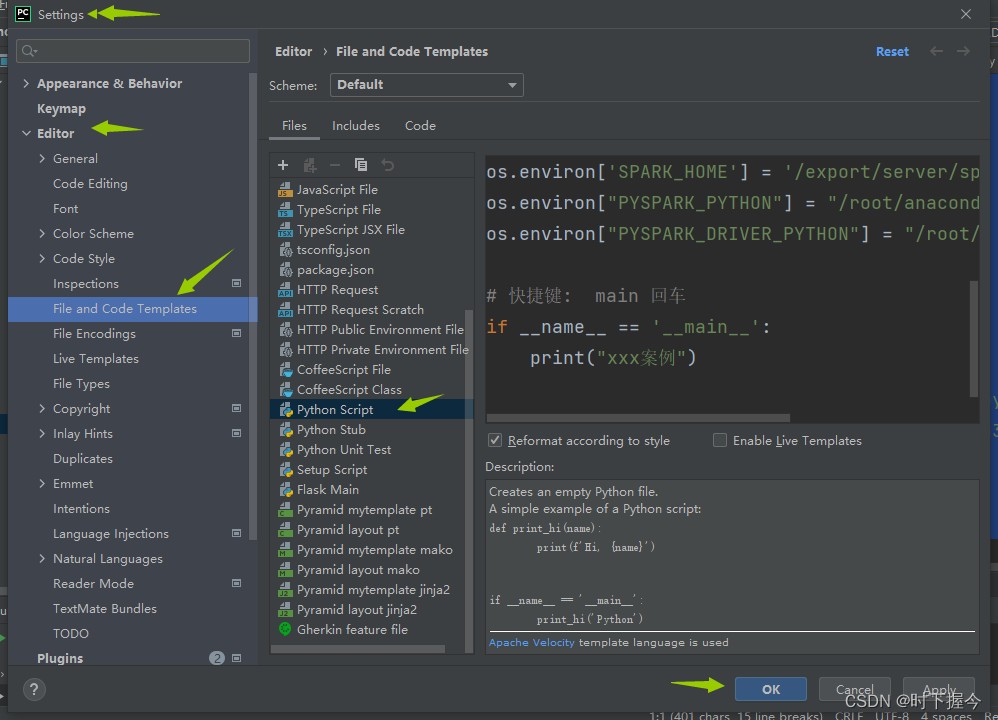Close the Settings dialog

[966, 14]
